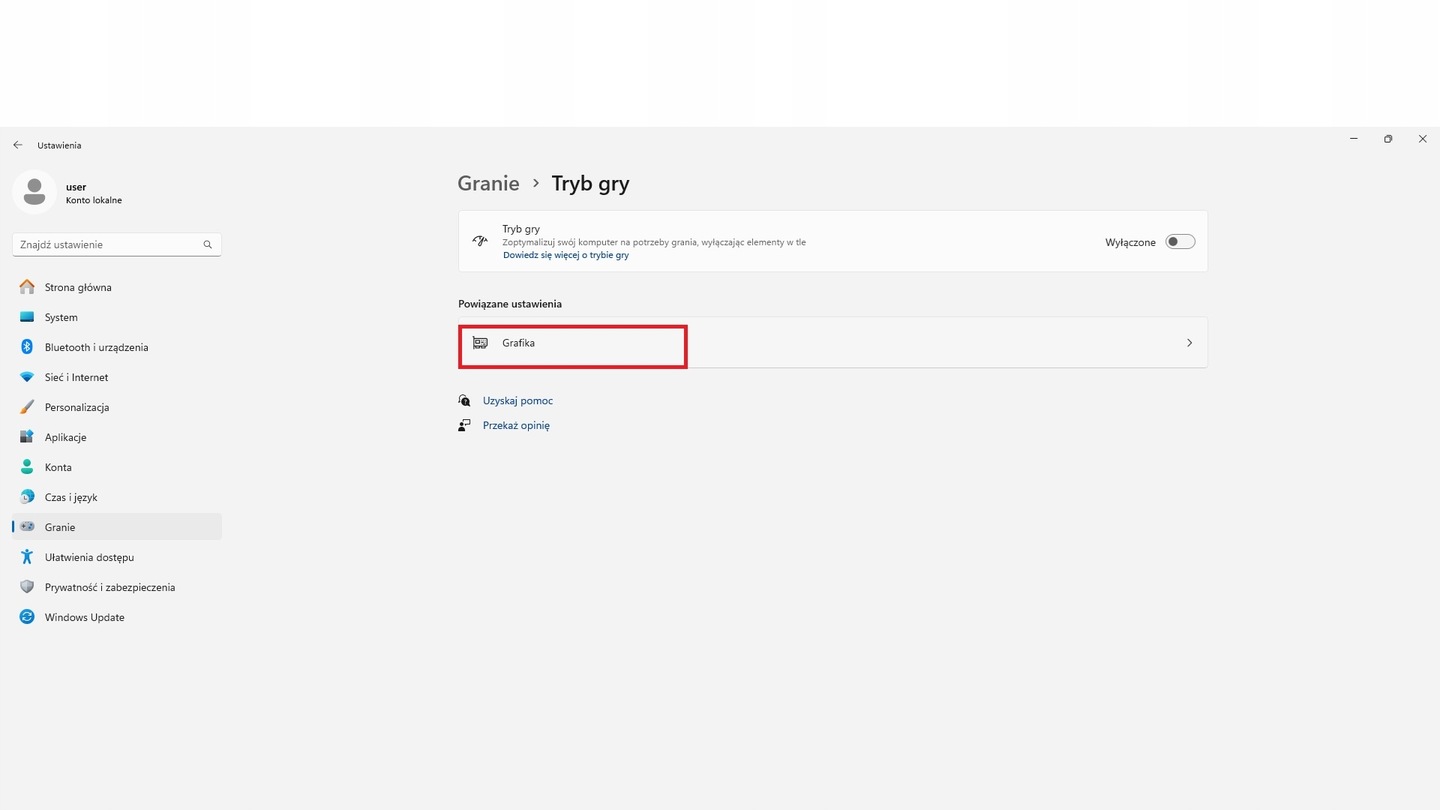Click the Granie gamepad icon

coord(27,527)
